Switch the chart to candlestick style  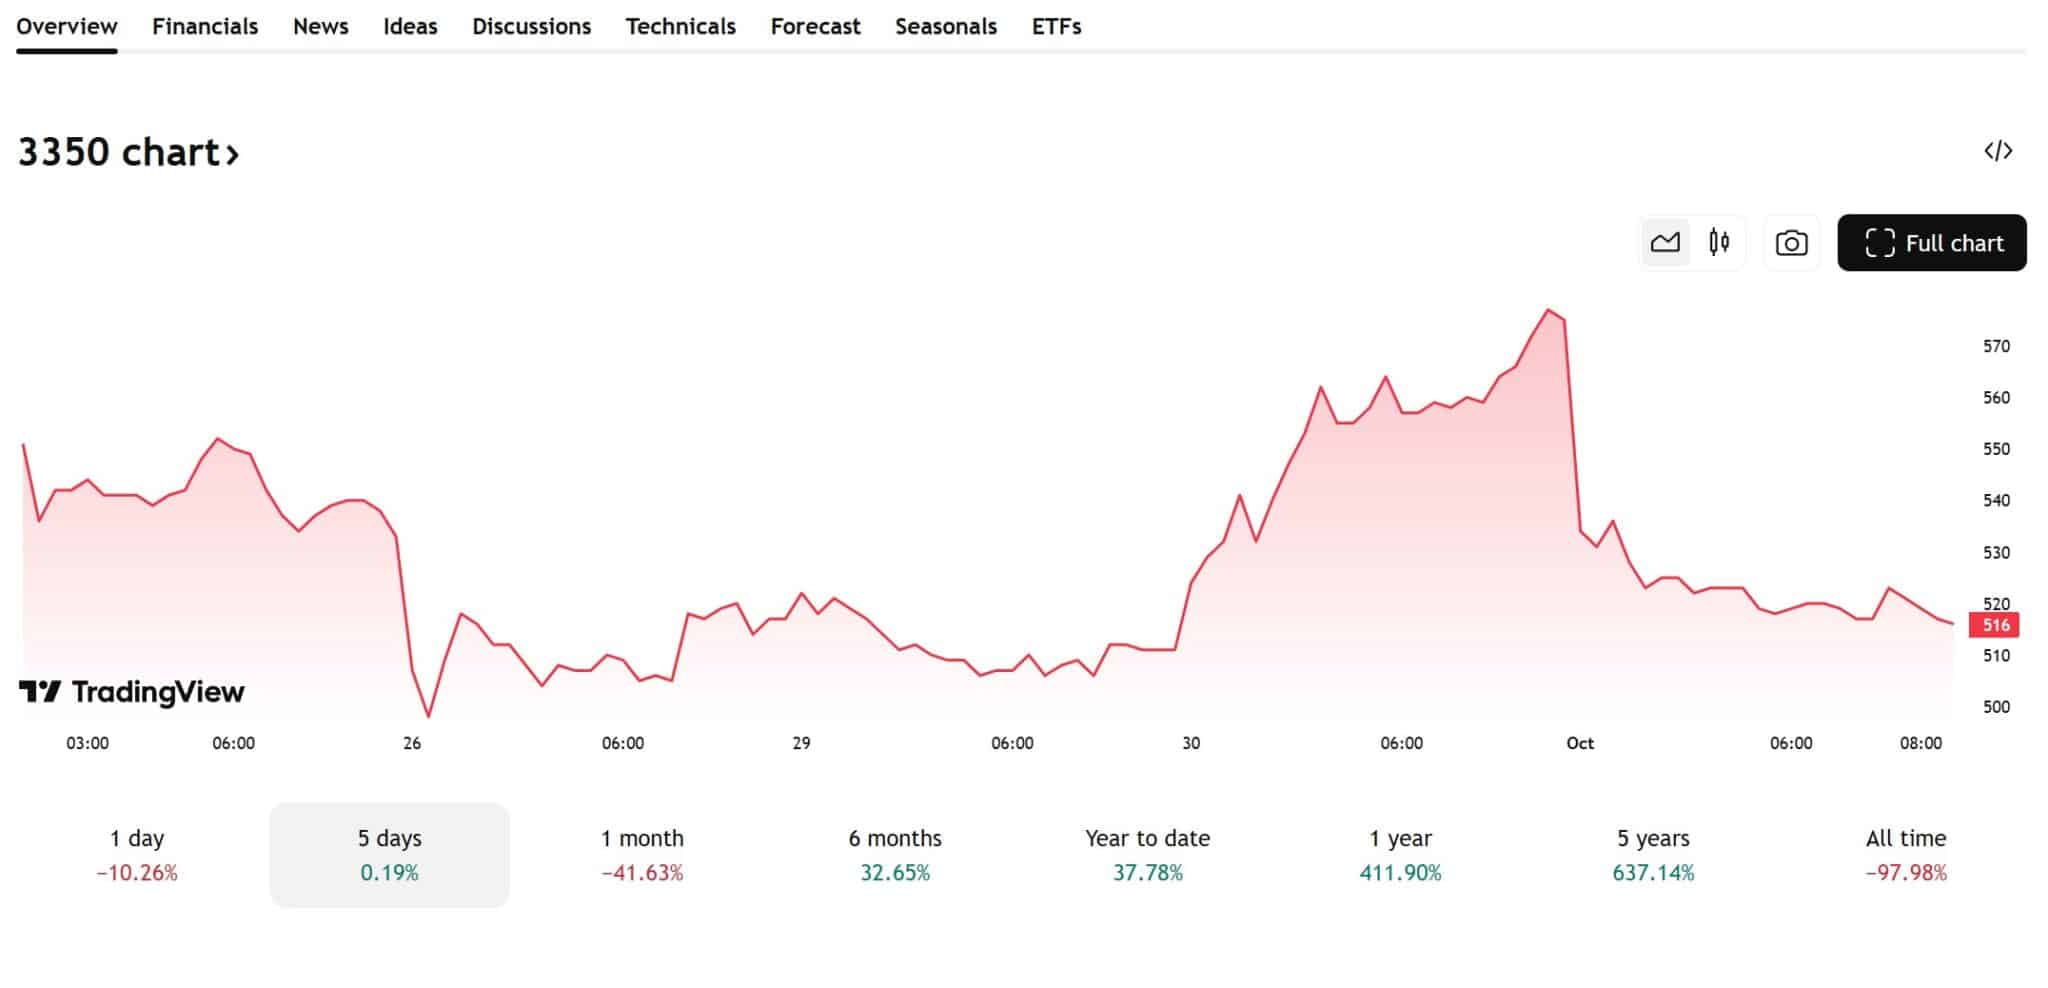point(1720,242)
